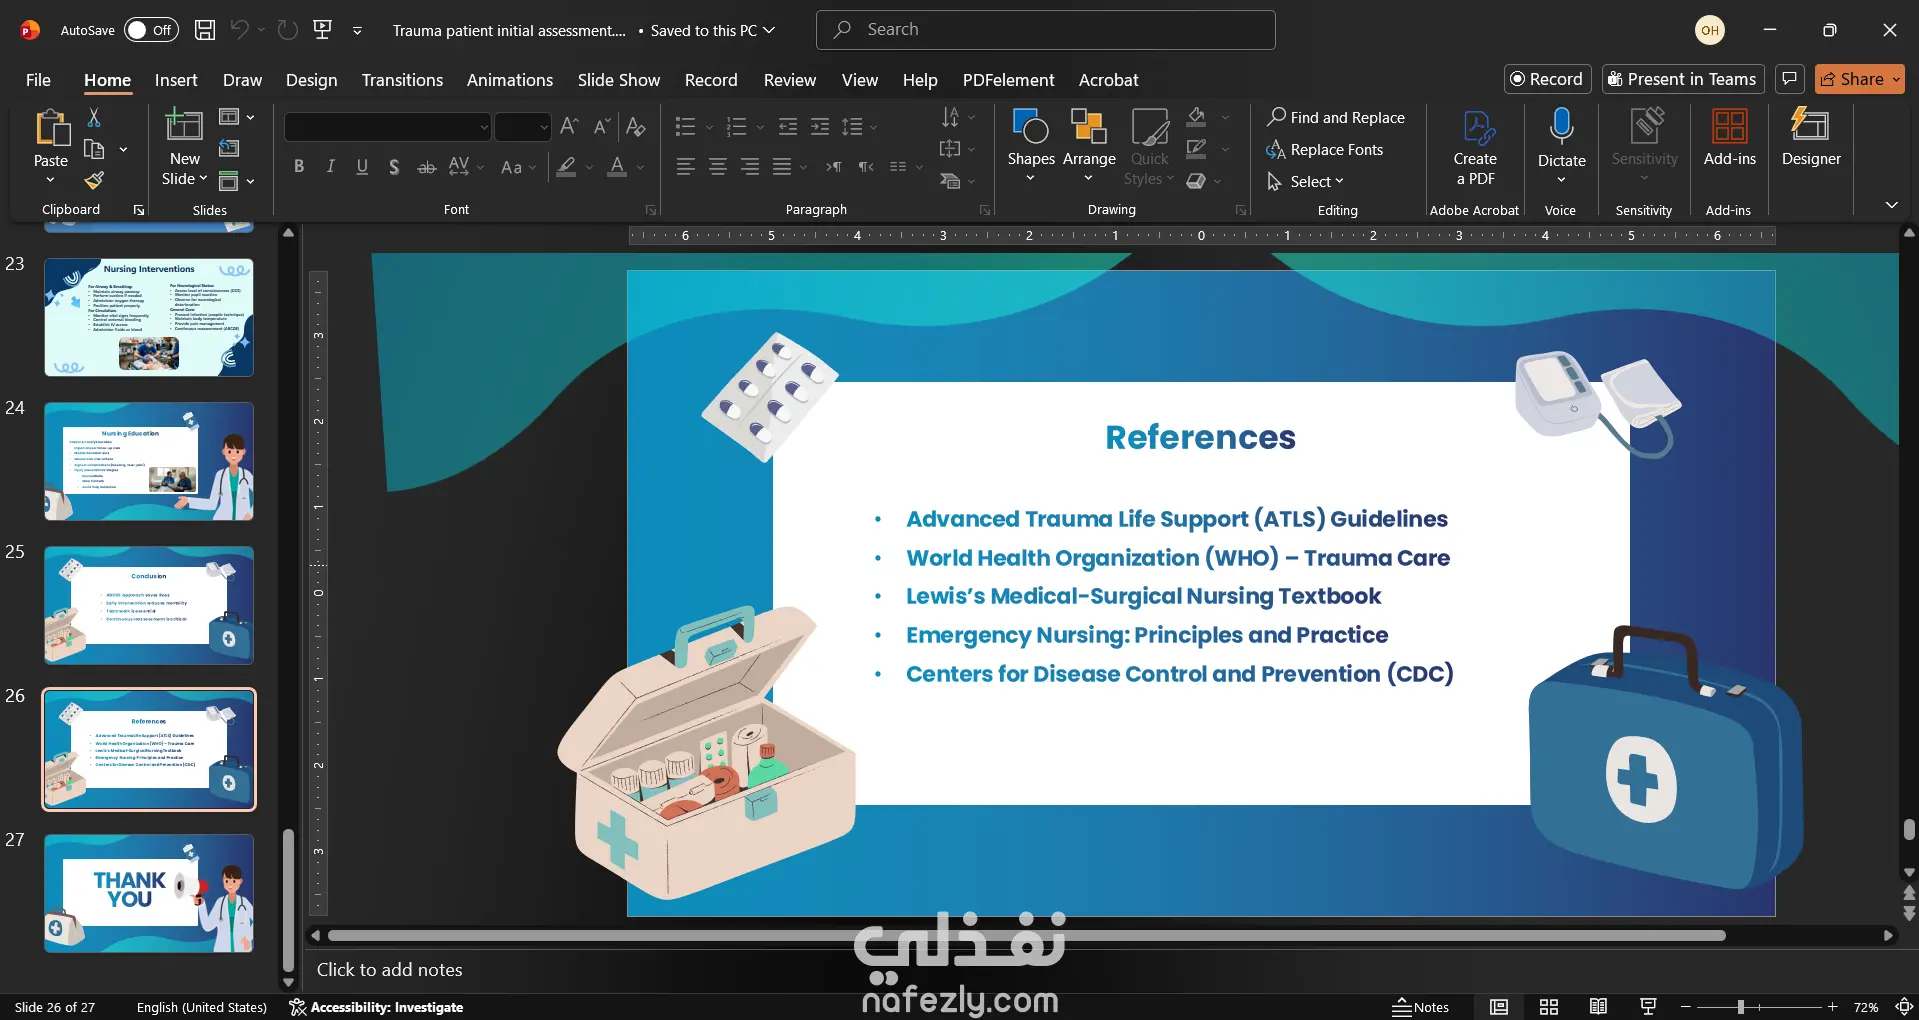Open the Comments pane icon
The height and width of the screenshot is (1020, 1919).
coord(1790,79)
